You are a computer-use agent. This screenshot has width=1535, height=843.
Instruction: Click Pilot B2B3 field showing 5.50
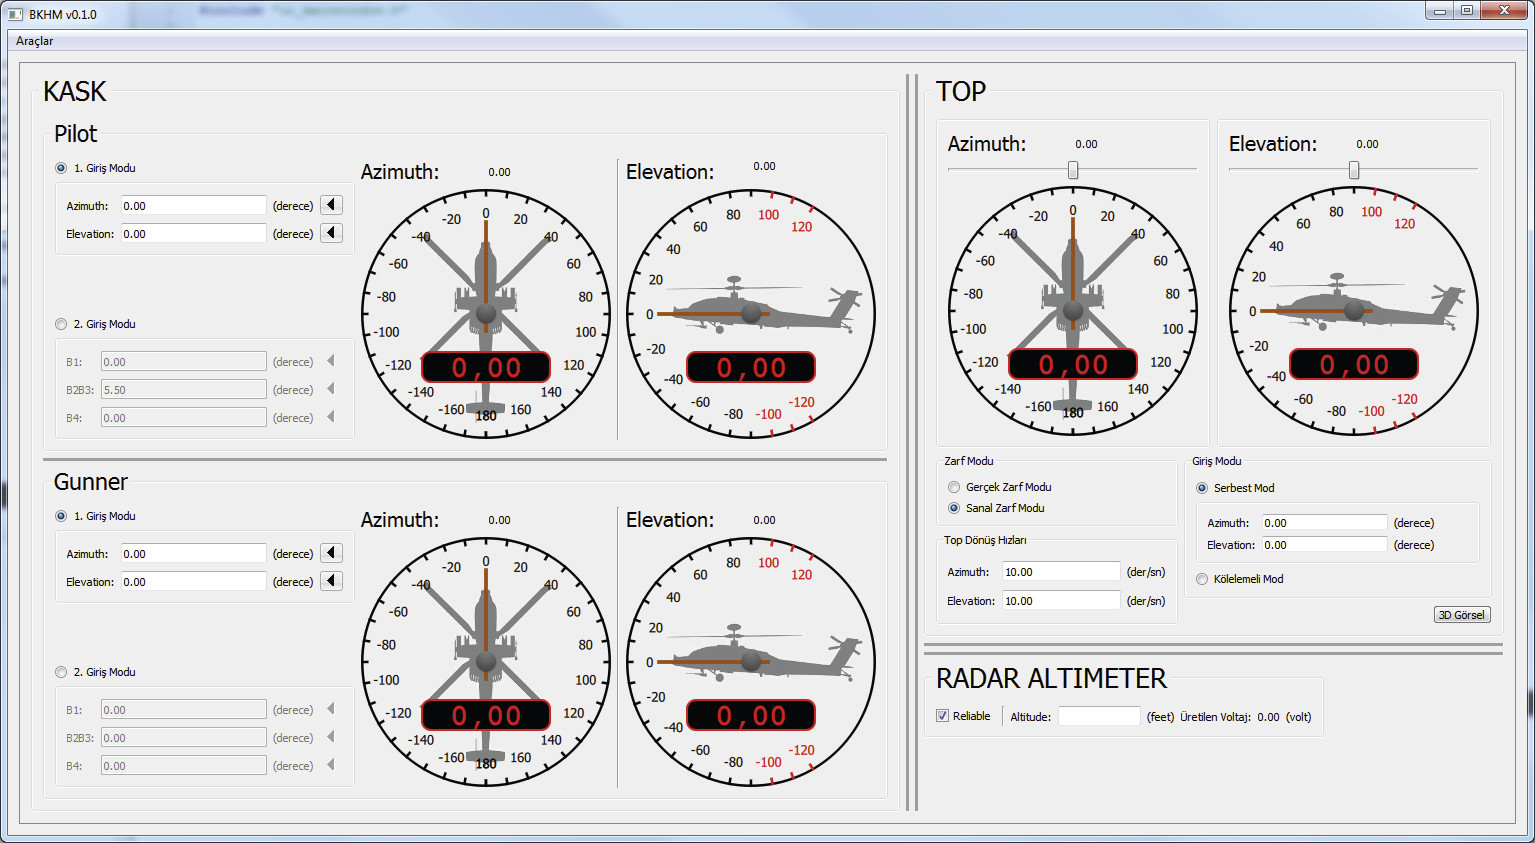click(x=184, y=389)
